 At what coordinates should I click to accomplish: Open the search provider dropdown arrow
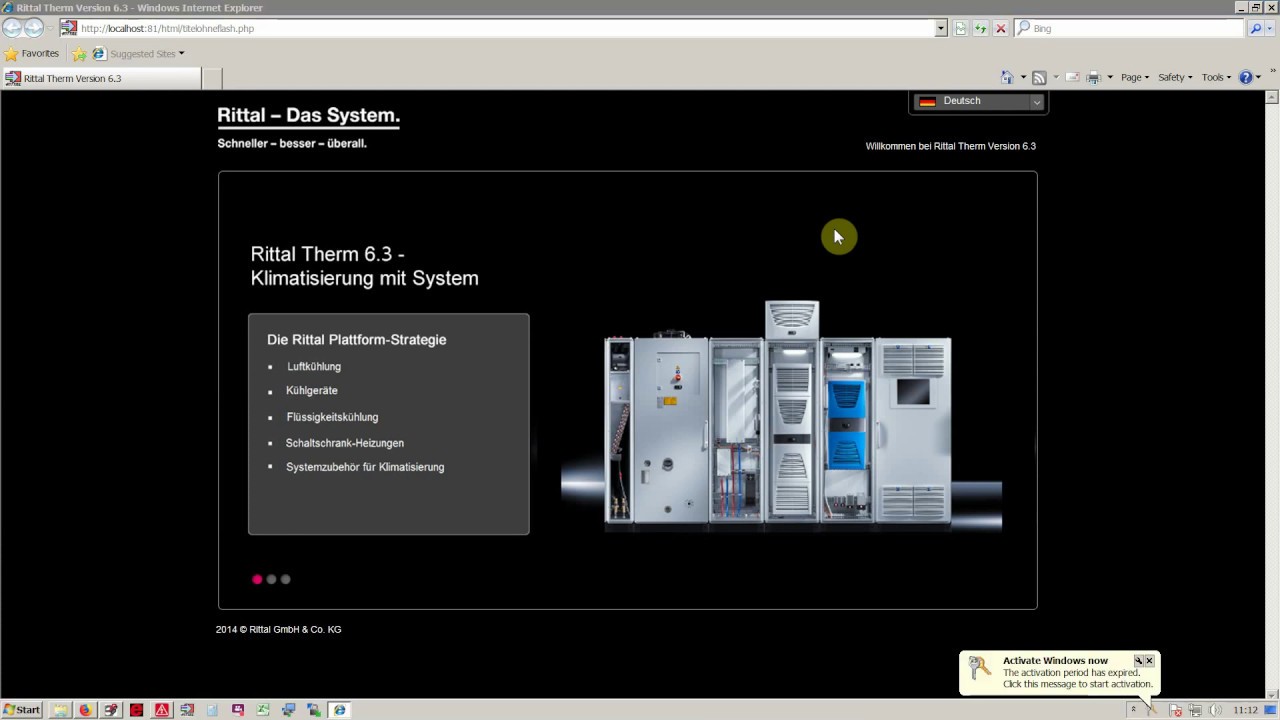tap(1271, 28)
